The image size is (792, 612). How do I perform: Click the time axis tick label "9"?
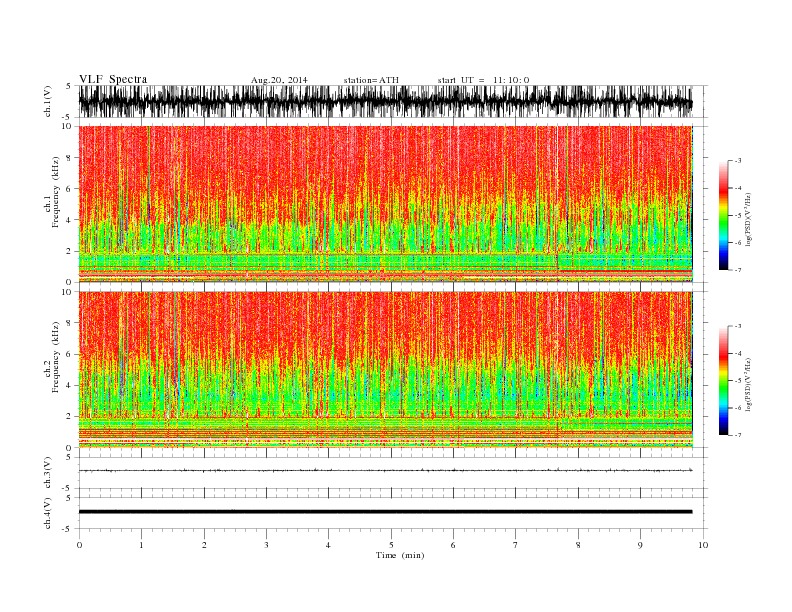click(x=640, y=545)
